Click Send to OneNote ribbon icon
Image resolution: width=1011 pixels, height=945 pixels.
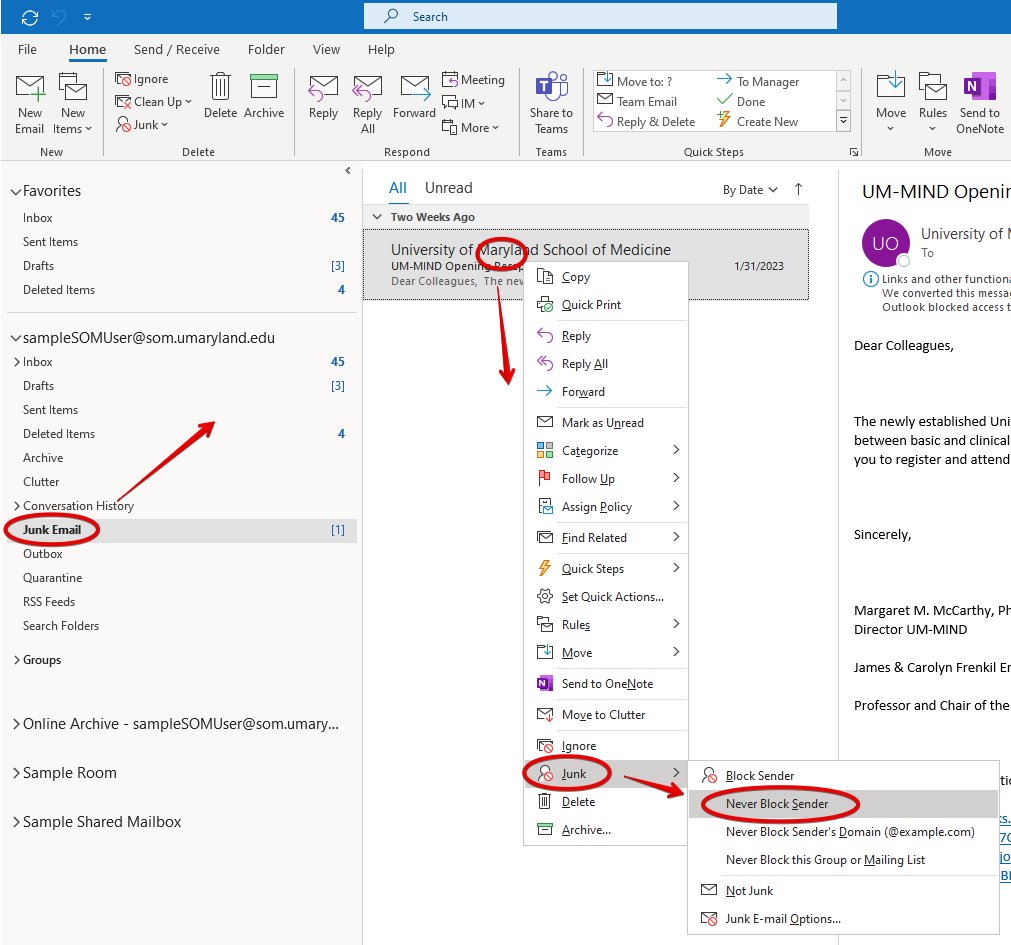979,90
